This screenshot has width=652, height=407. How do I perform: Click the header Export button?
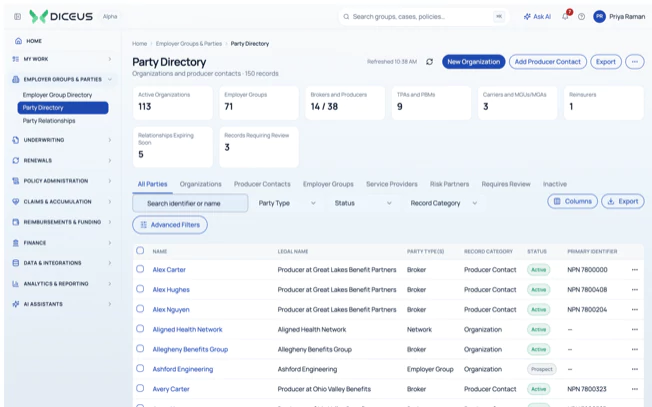point(606,62)
